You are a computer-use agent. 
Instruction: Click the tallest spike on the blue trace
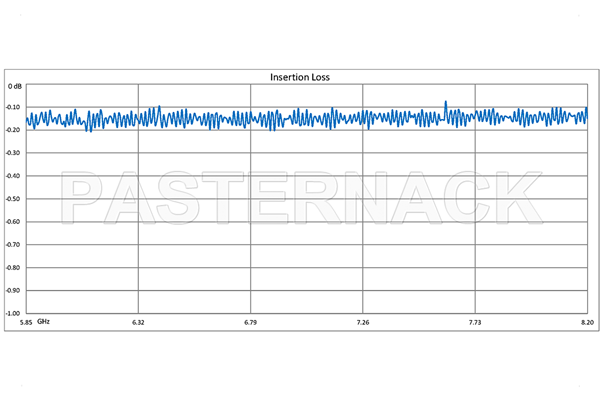pos(446,102)
